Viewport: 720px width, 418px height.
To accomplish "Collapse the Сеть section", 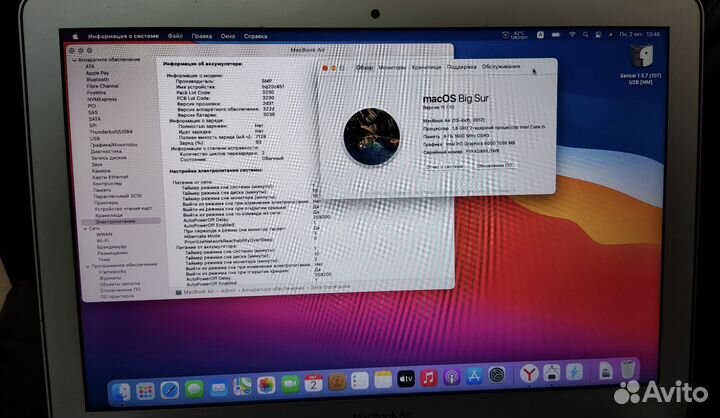I will coord(85,228).
